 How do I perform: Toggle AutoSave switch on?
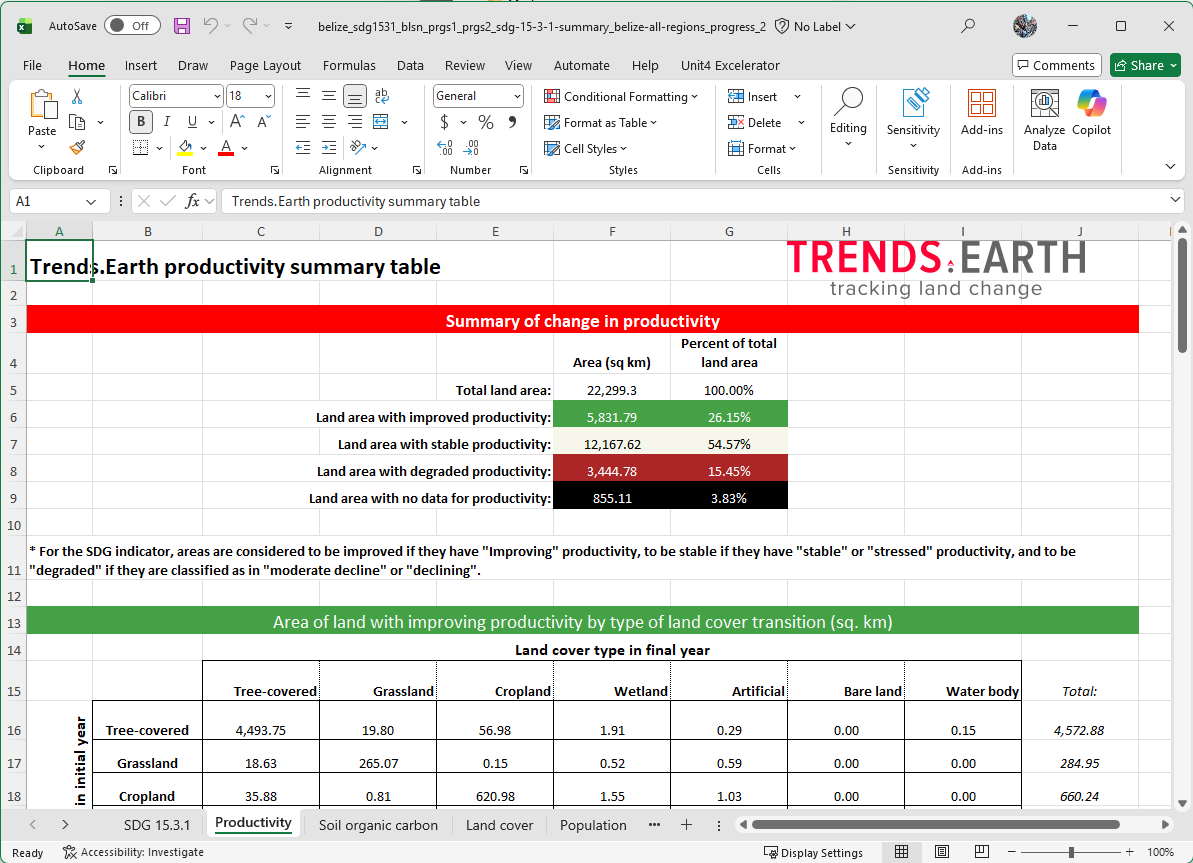[x=132, y=26]
